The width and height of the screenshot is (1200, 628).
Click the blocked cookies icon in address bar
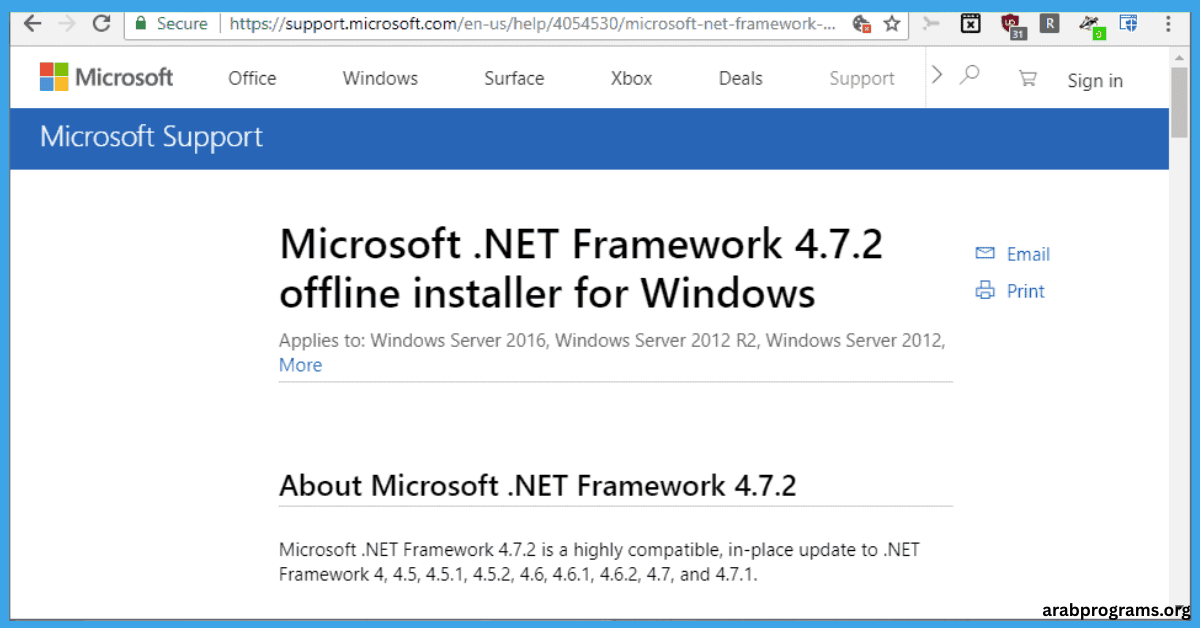pos(862,23)
